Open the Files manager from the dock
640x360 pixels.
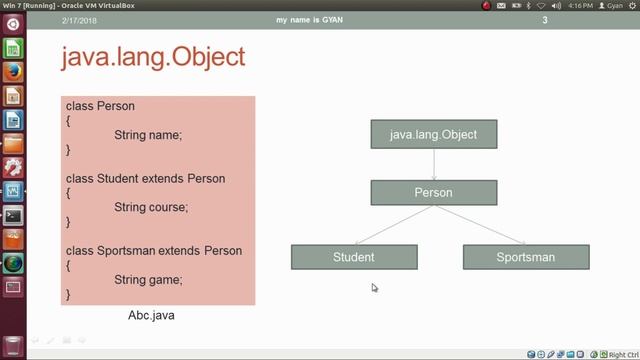13,144
